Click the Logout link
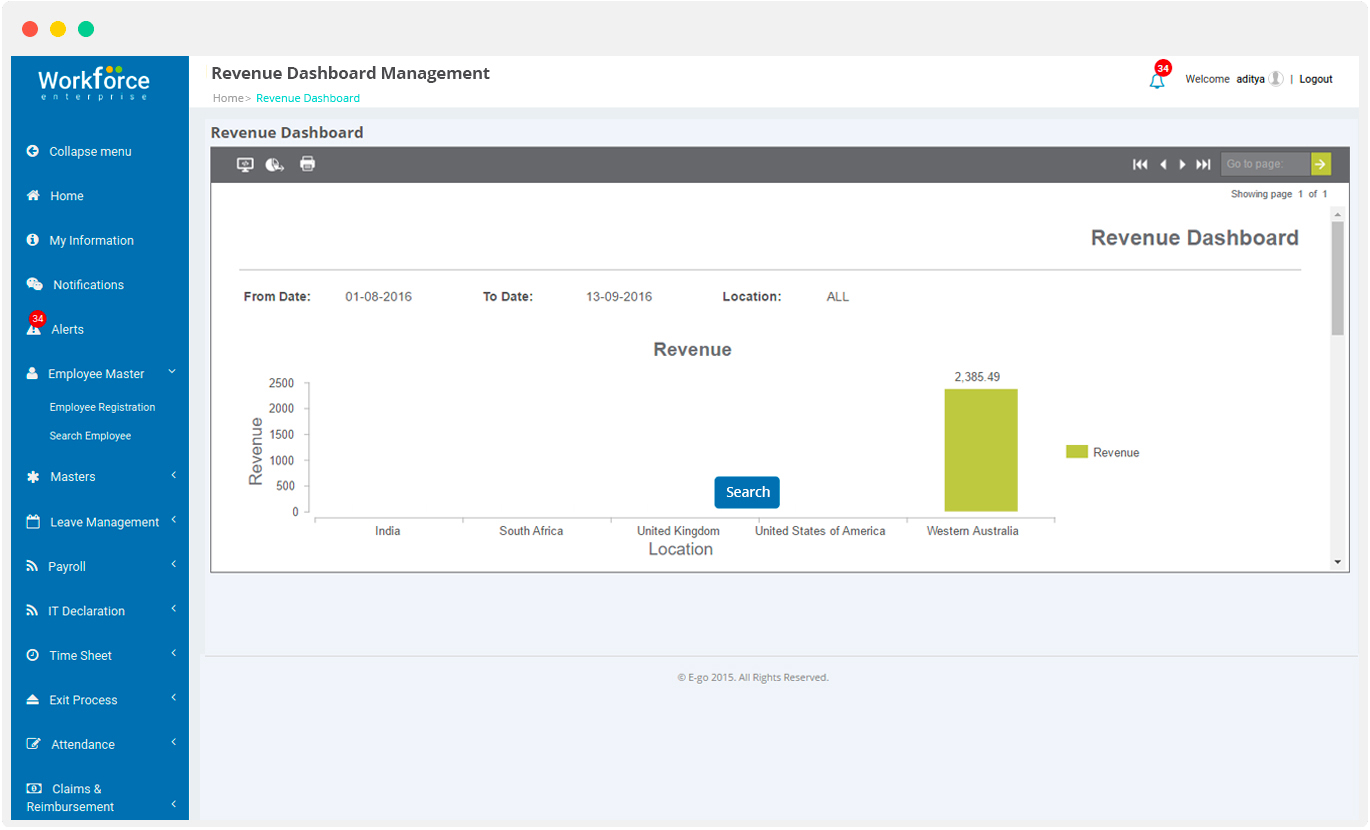Image resolution: width=1370 pixels, height=830 pixels. [x=1315, y=78]
